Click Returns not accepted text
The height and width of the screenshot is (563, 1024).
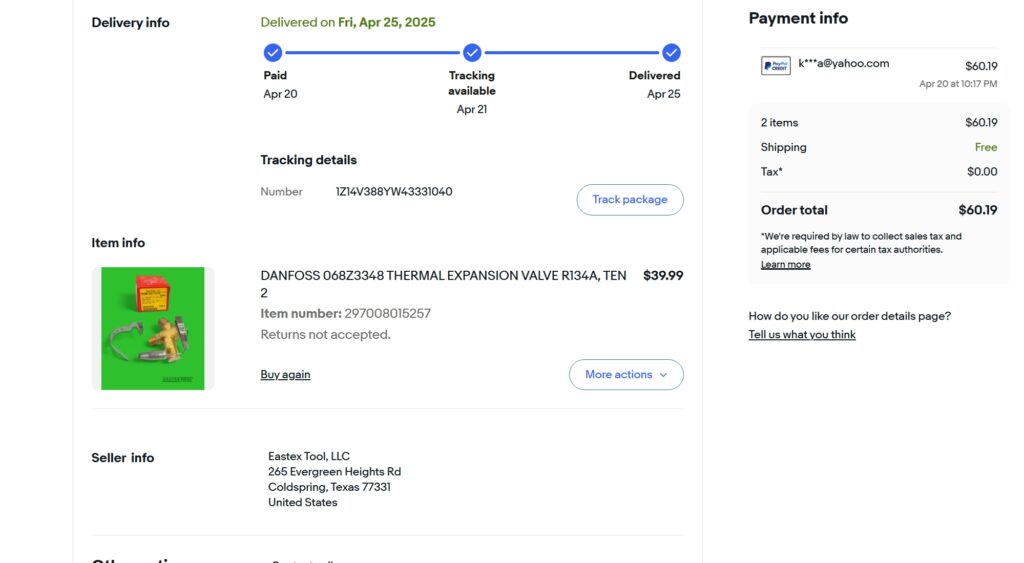pyautogui.click(x=325, y=334)
